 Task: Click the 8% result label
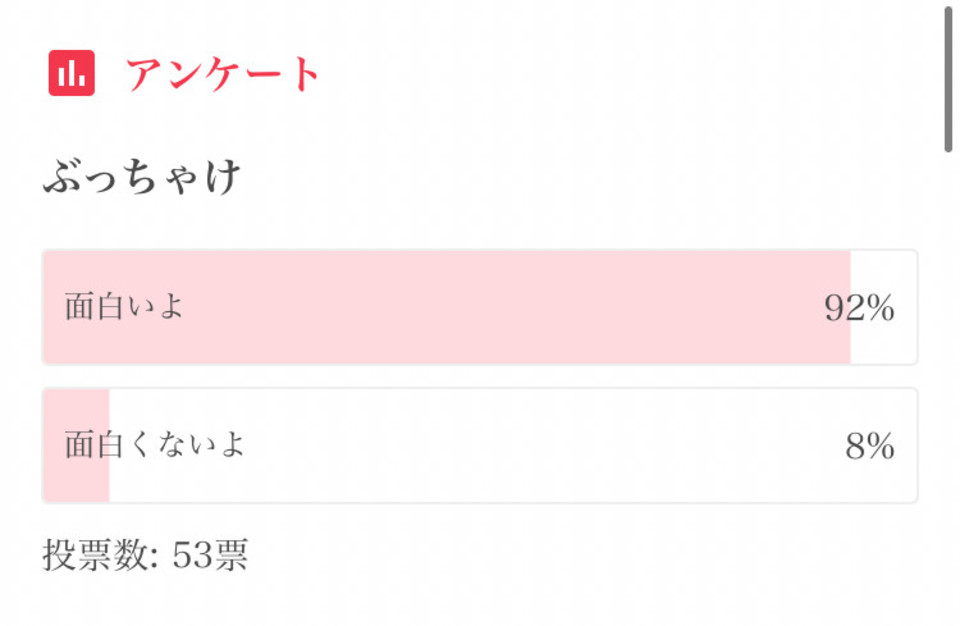click(x=870, y=446)
